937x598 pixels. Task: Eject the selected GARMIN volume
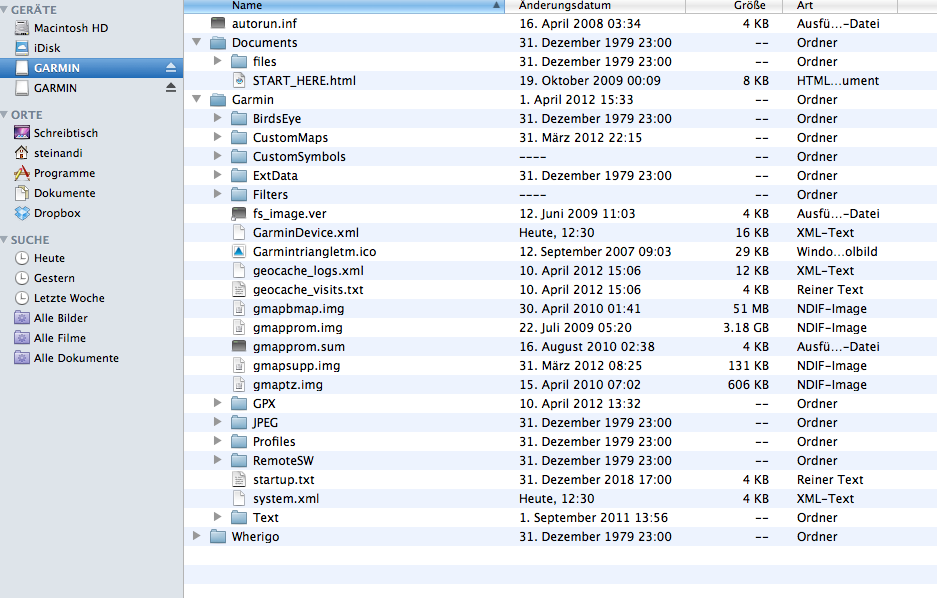click(x=171, y=68)
